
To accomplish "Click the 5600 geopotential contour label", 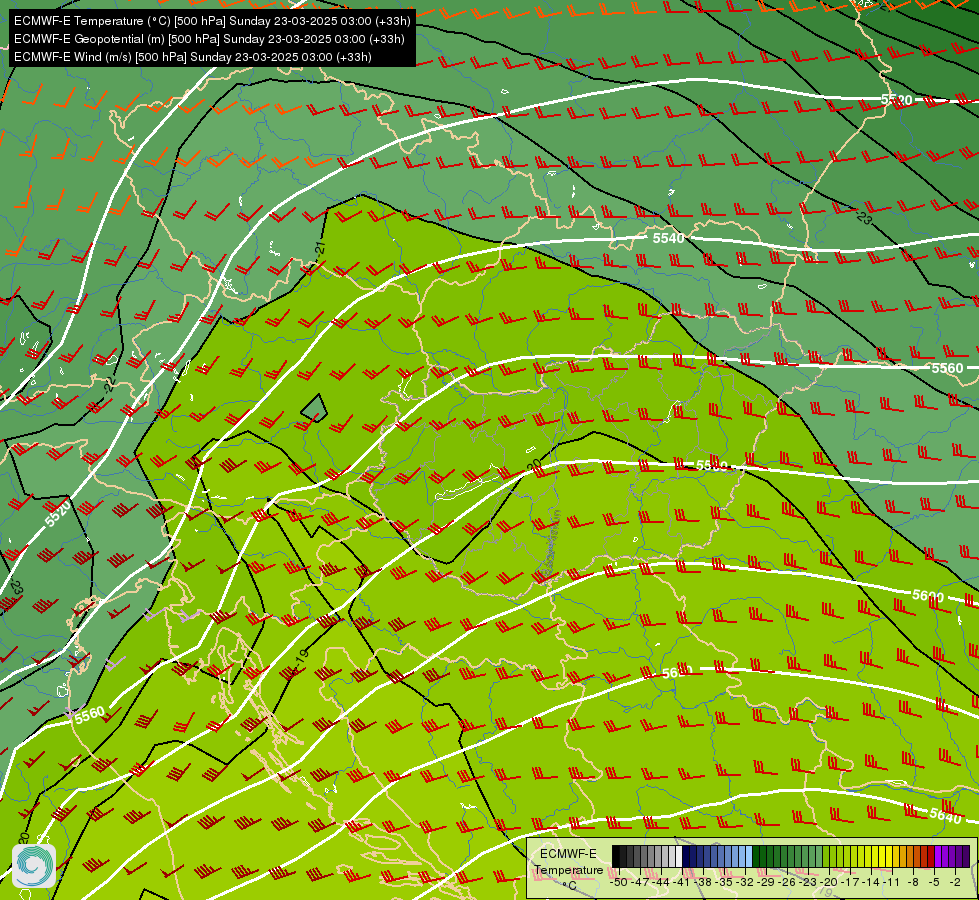I will (928, 596).
